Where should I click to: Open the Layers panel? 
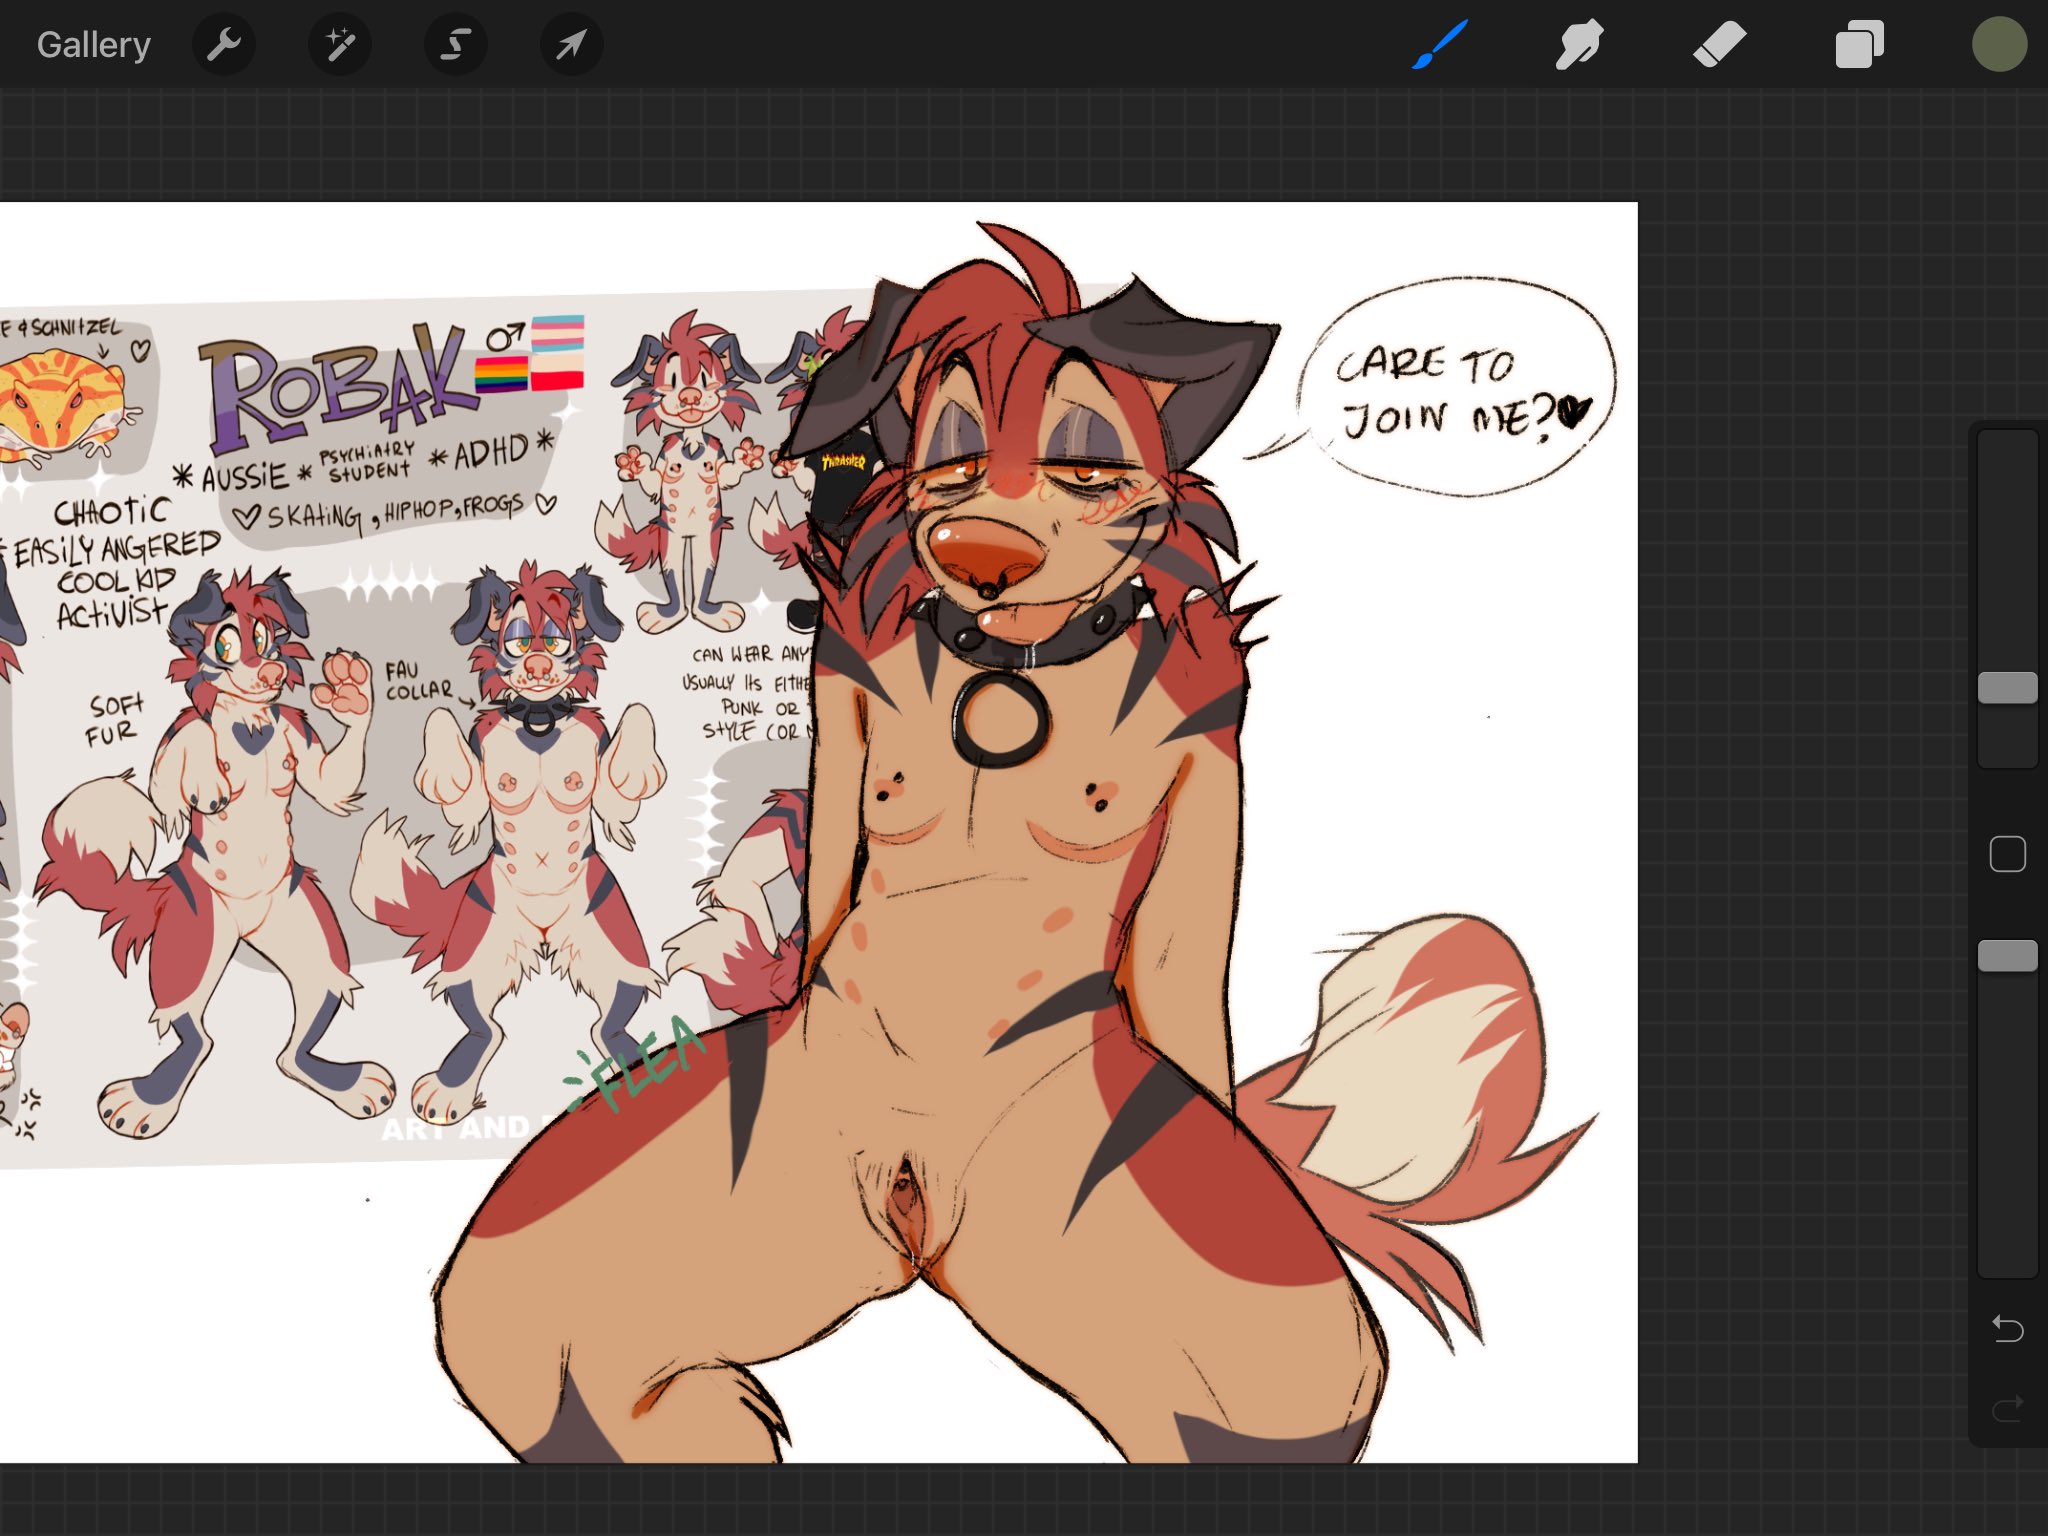pos(1859,45)
